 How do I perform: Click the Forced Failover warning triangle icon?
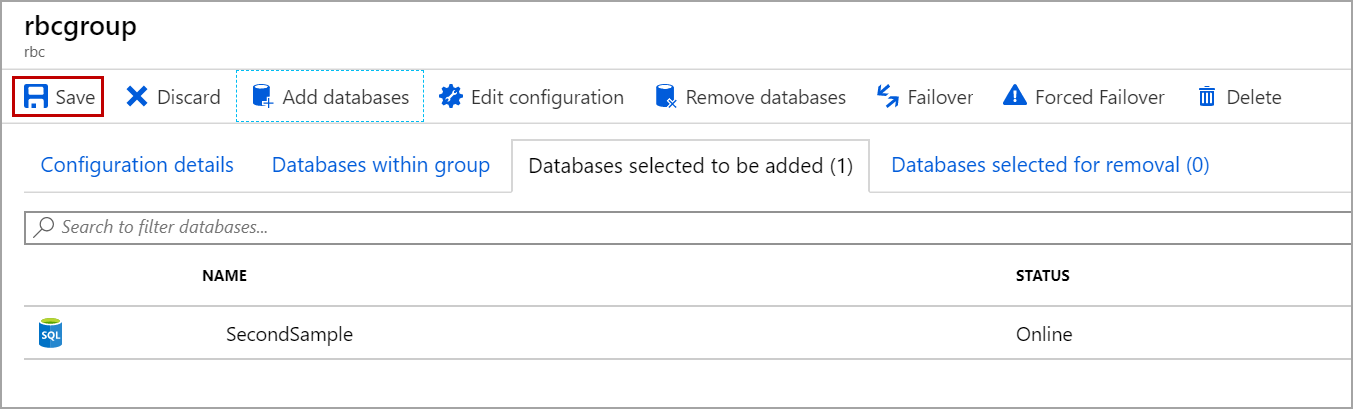click(x=1014, y=97)
